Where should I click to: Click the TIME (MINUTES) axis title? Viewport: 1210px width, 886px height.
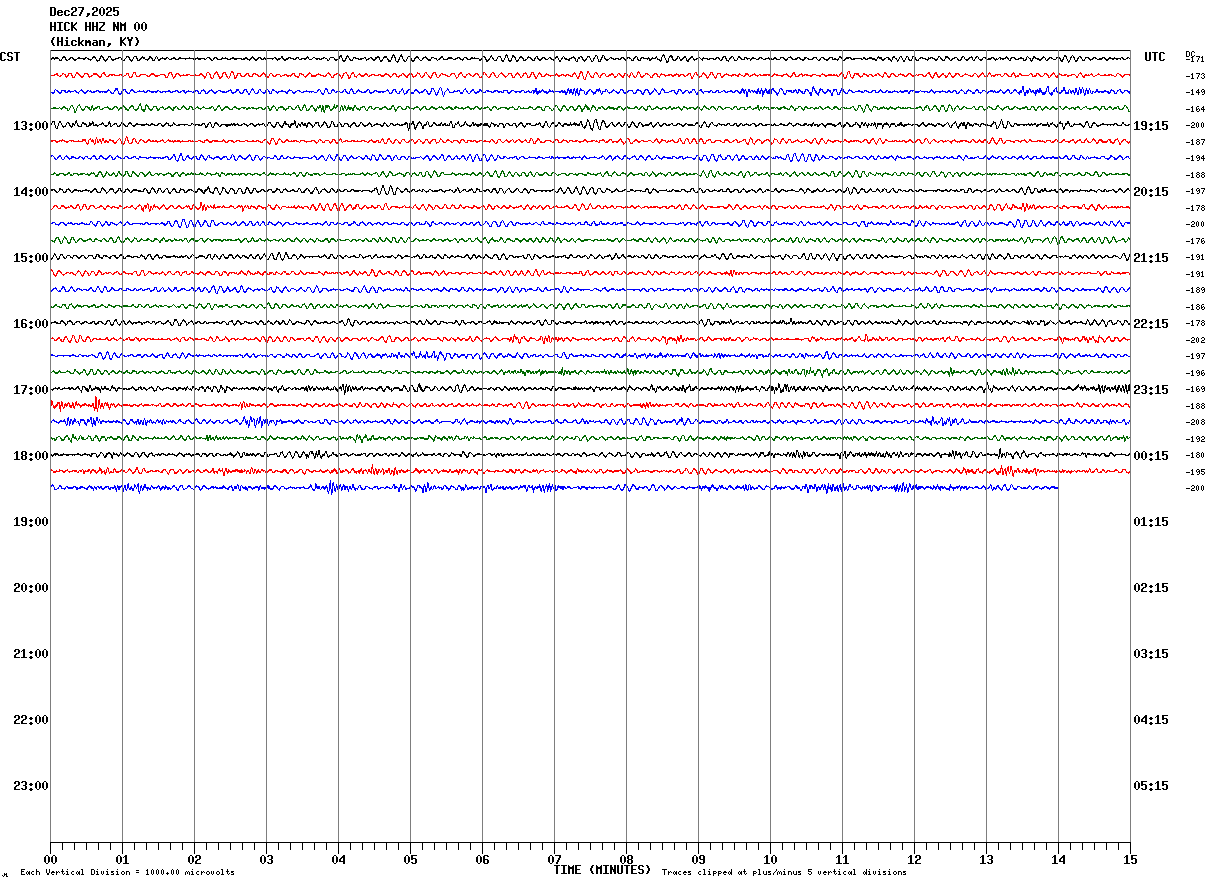click(x=602, y=870)
